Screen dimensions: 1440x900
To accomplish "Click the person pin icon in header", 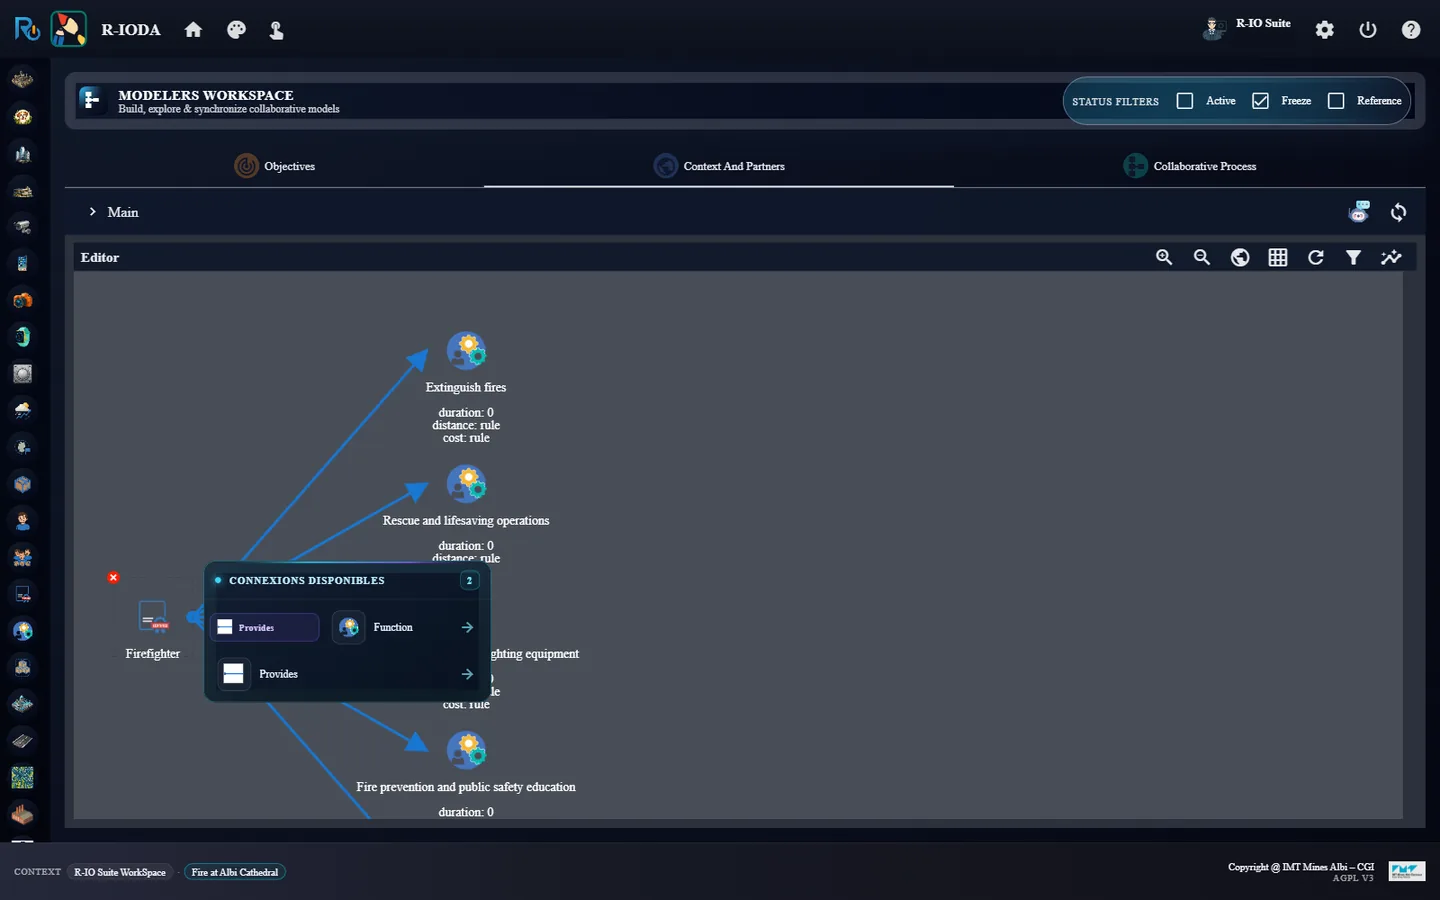I will click(x=277, y=30).
